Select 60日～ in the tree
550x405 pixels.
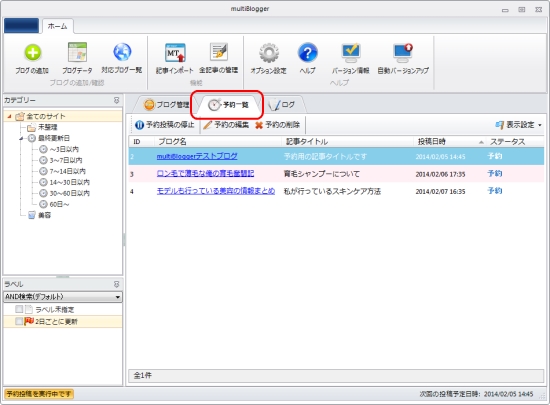tap(59, 204)
